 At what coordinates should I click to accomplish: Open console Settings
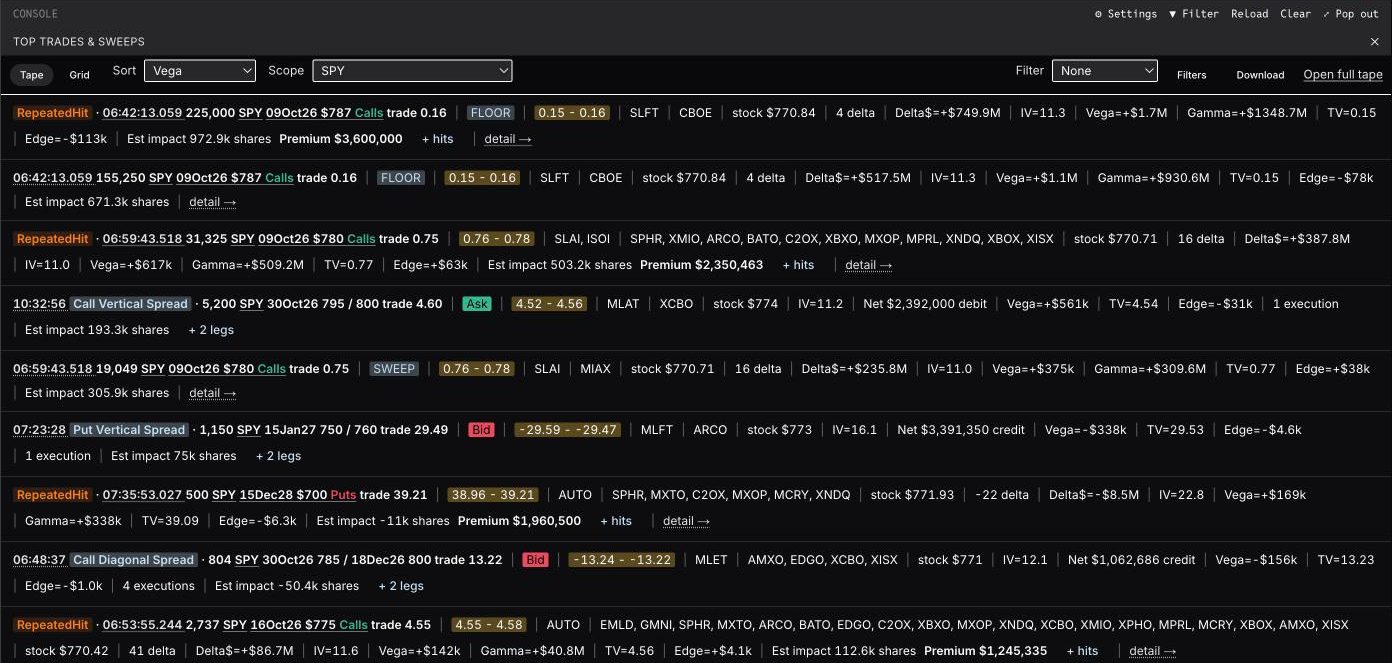[1125, 14]
